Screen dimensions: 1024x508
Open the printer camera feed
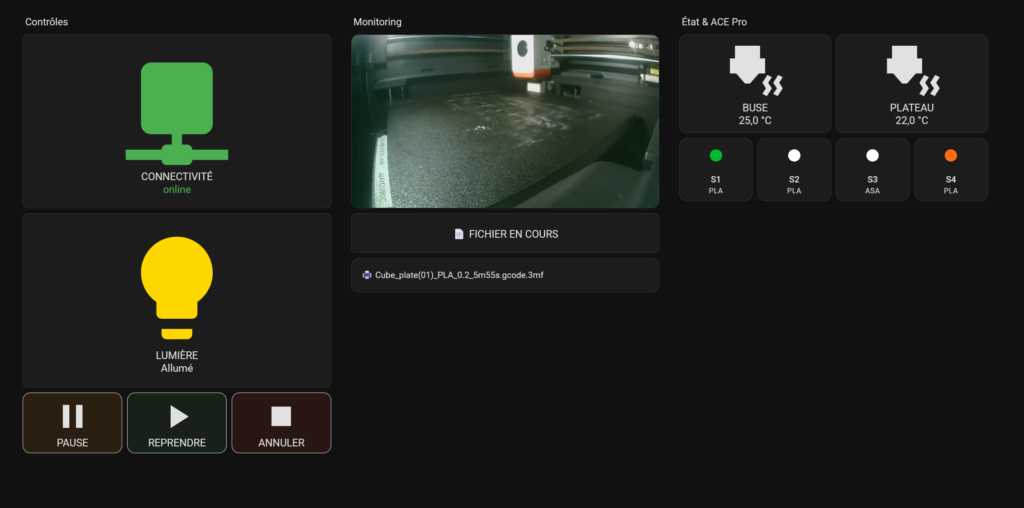pyautogui.click(x=505, y=121)
